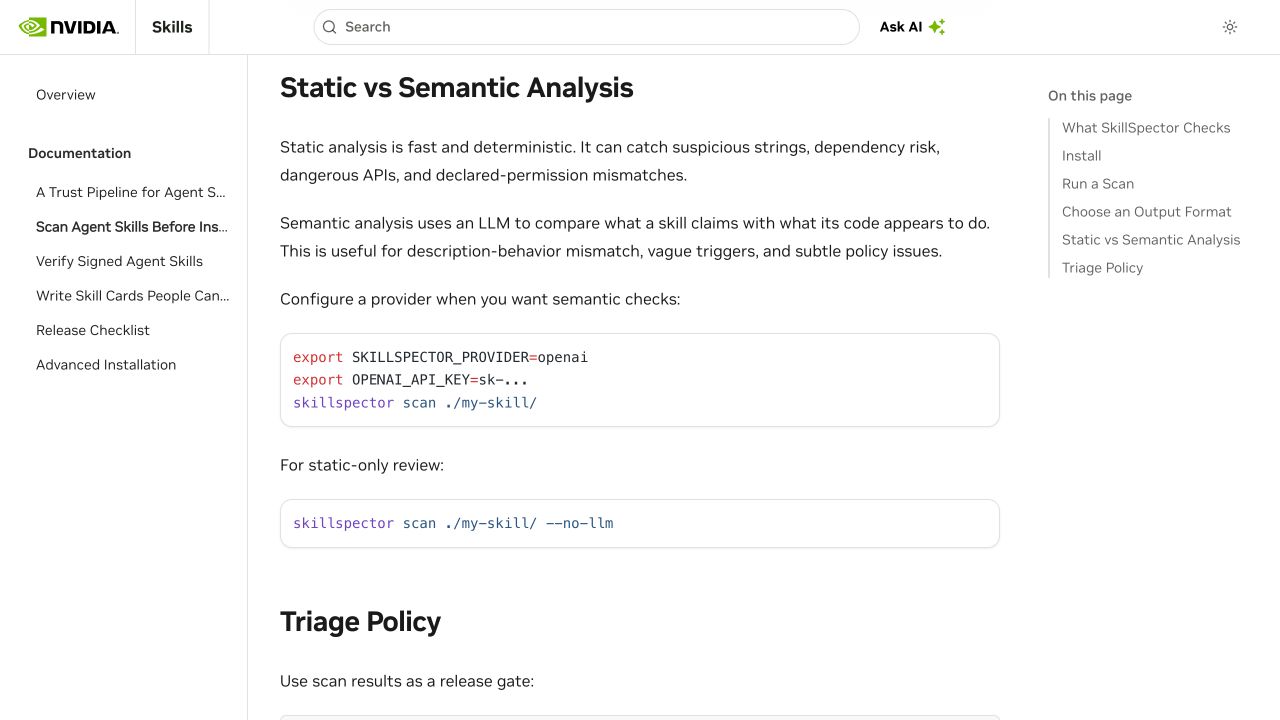Click 'For static-only review:' text
The height and width of the screenshot is (720, 1280).
[x=362, y=465]
